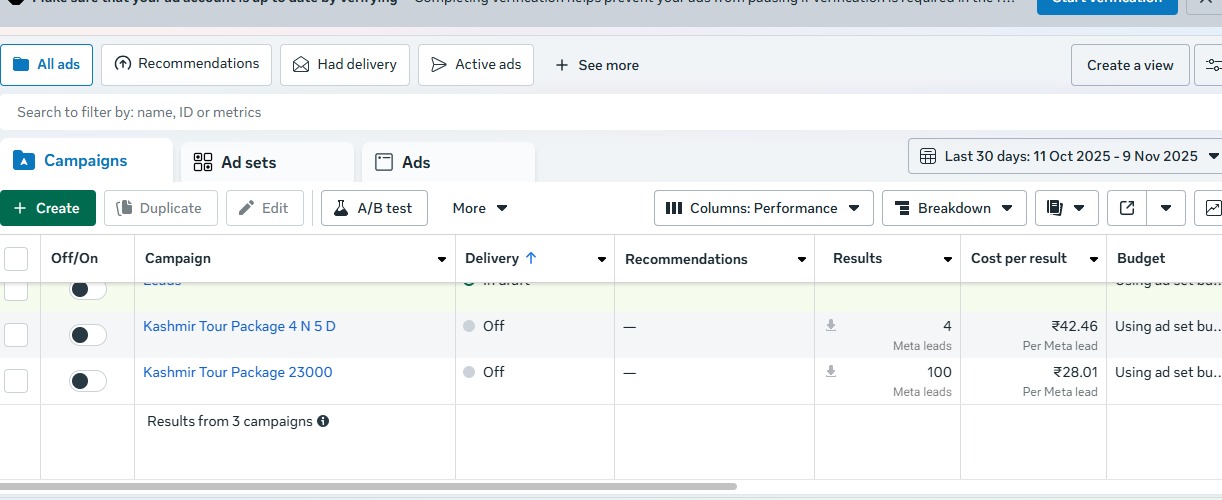The image size is (1222, 500).
Task: Open the Breakdown dropdown
Action: (x=953, y=208)
